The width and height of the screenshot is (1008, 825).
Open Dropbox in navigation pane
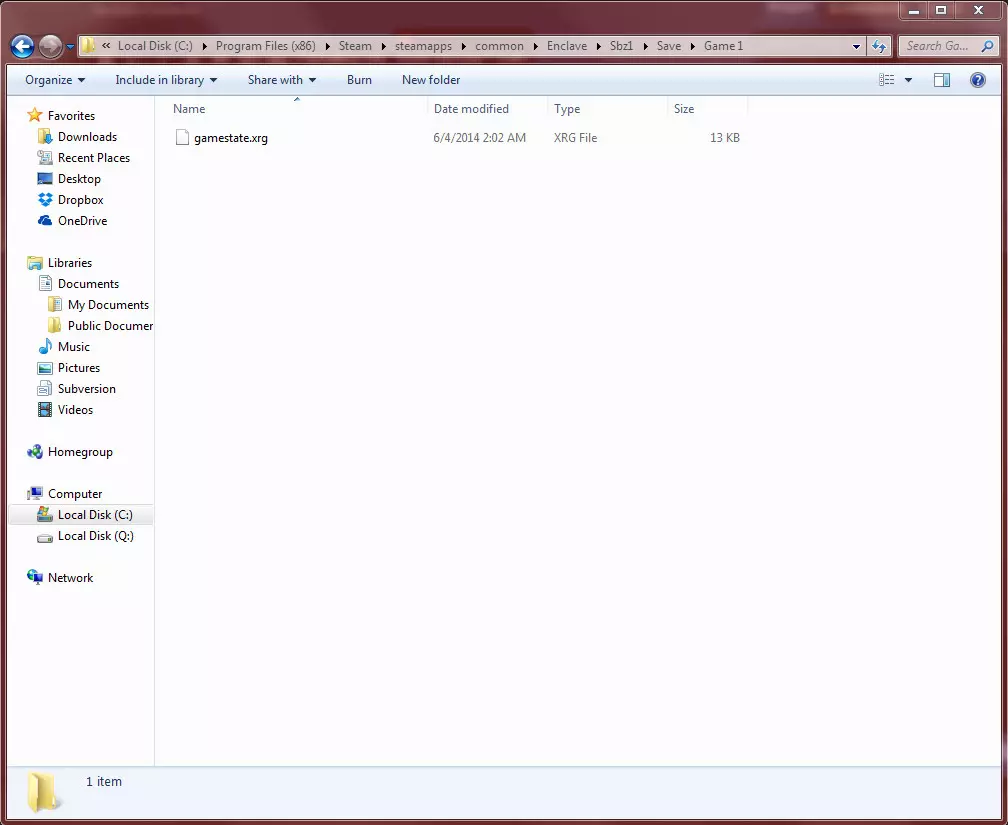[x=80, y=199]
